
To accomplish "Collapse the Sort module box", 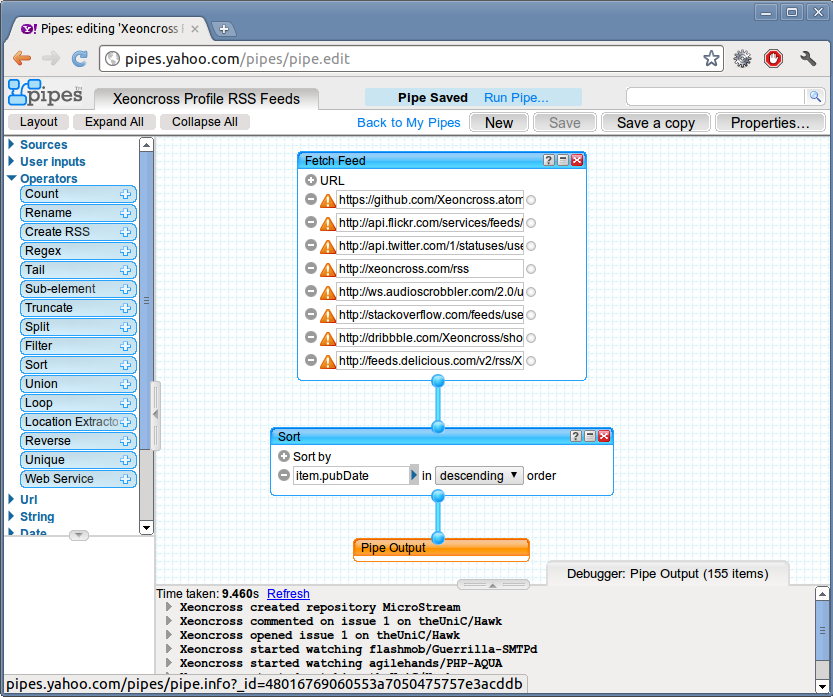I will (590, 436).
